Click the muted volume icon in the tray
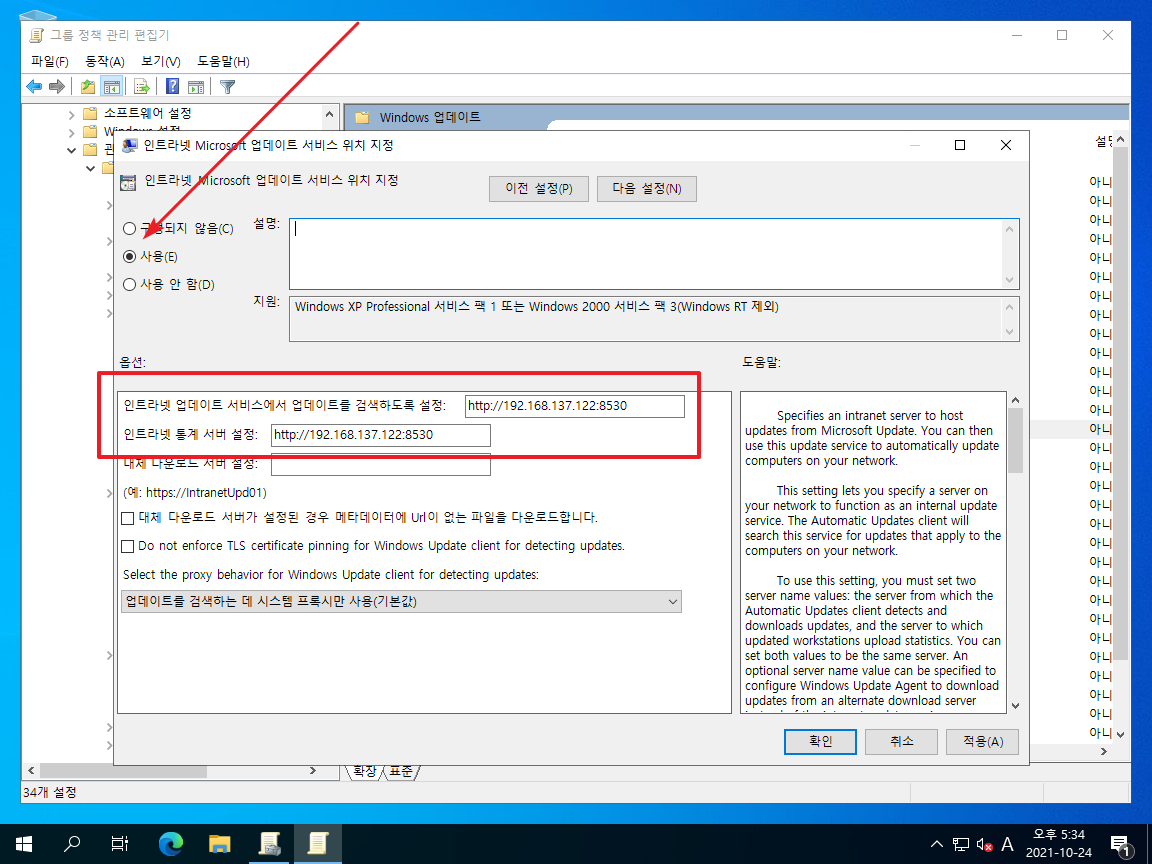 (984, 845)
